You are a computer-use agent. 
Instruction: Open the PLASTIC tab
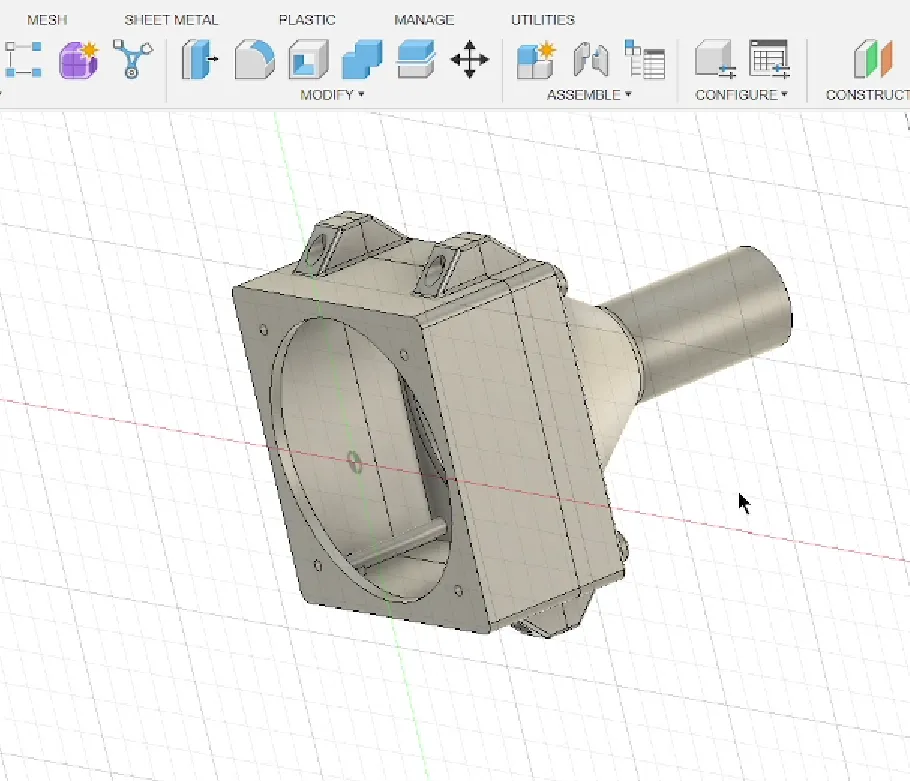coord(307,20)
